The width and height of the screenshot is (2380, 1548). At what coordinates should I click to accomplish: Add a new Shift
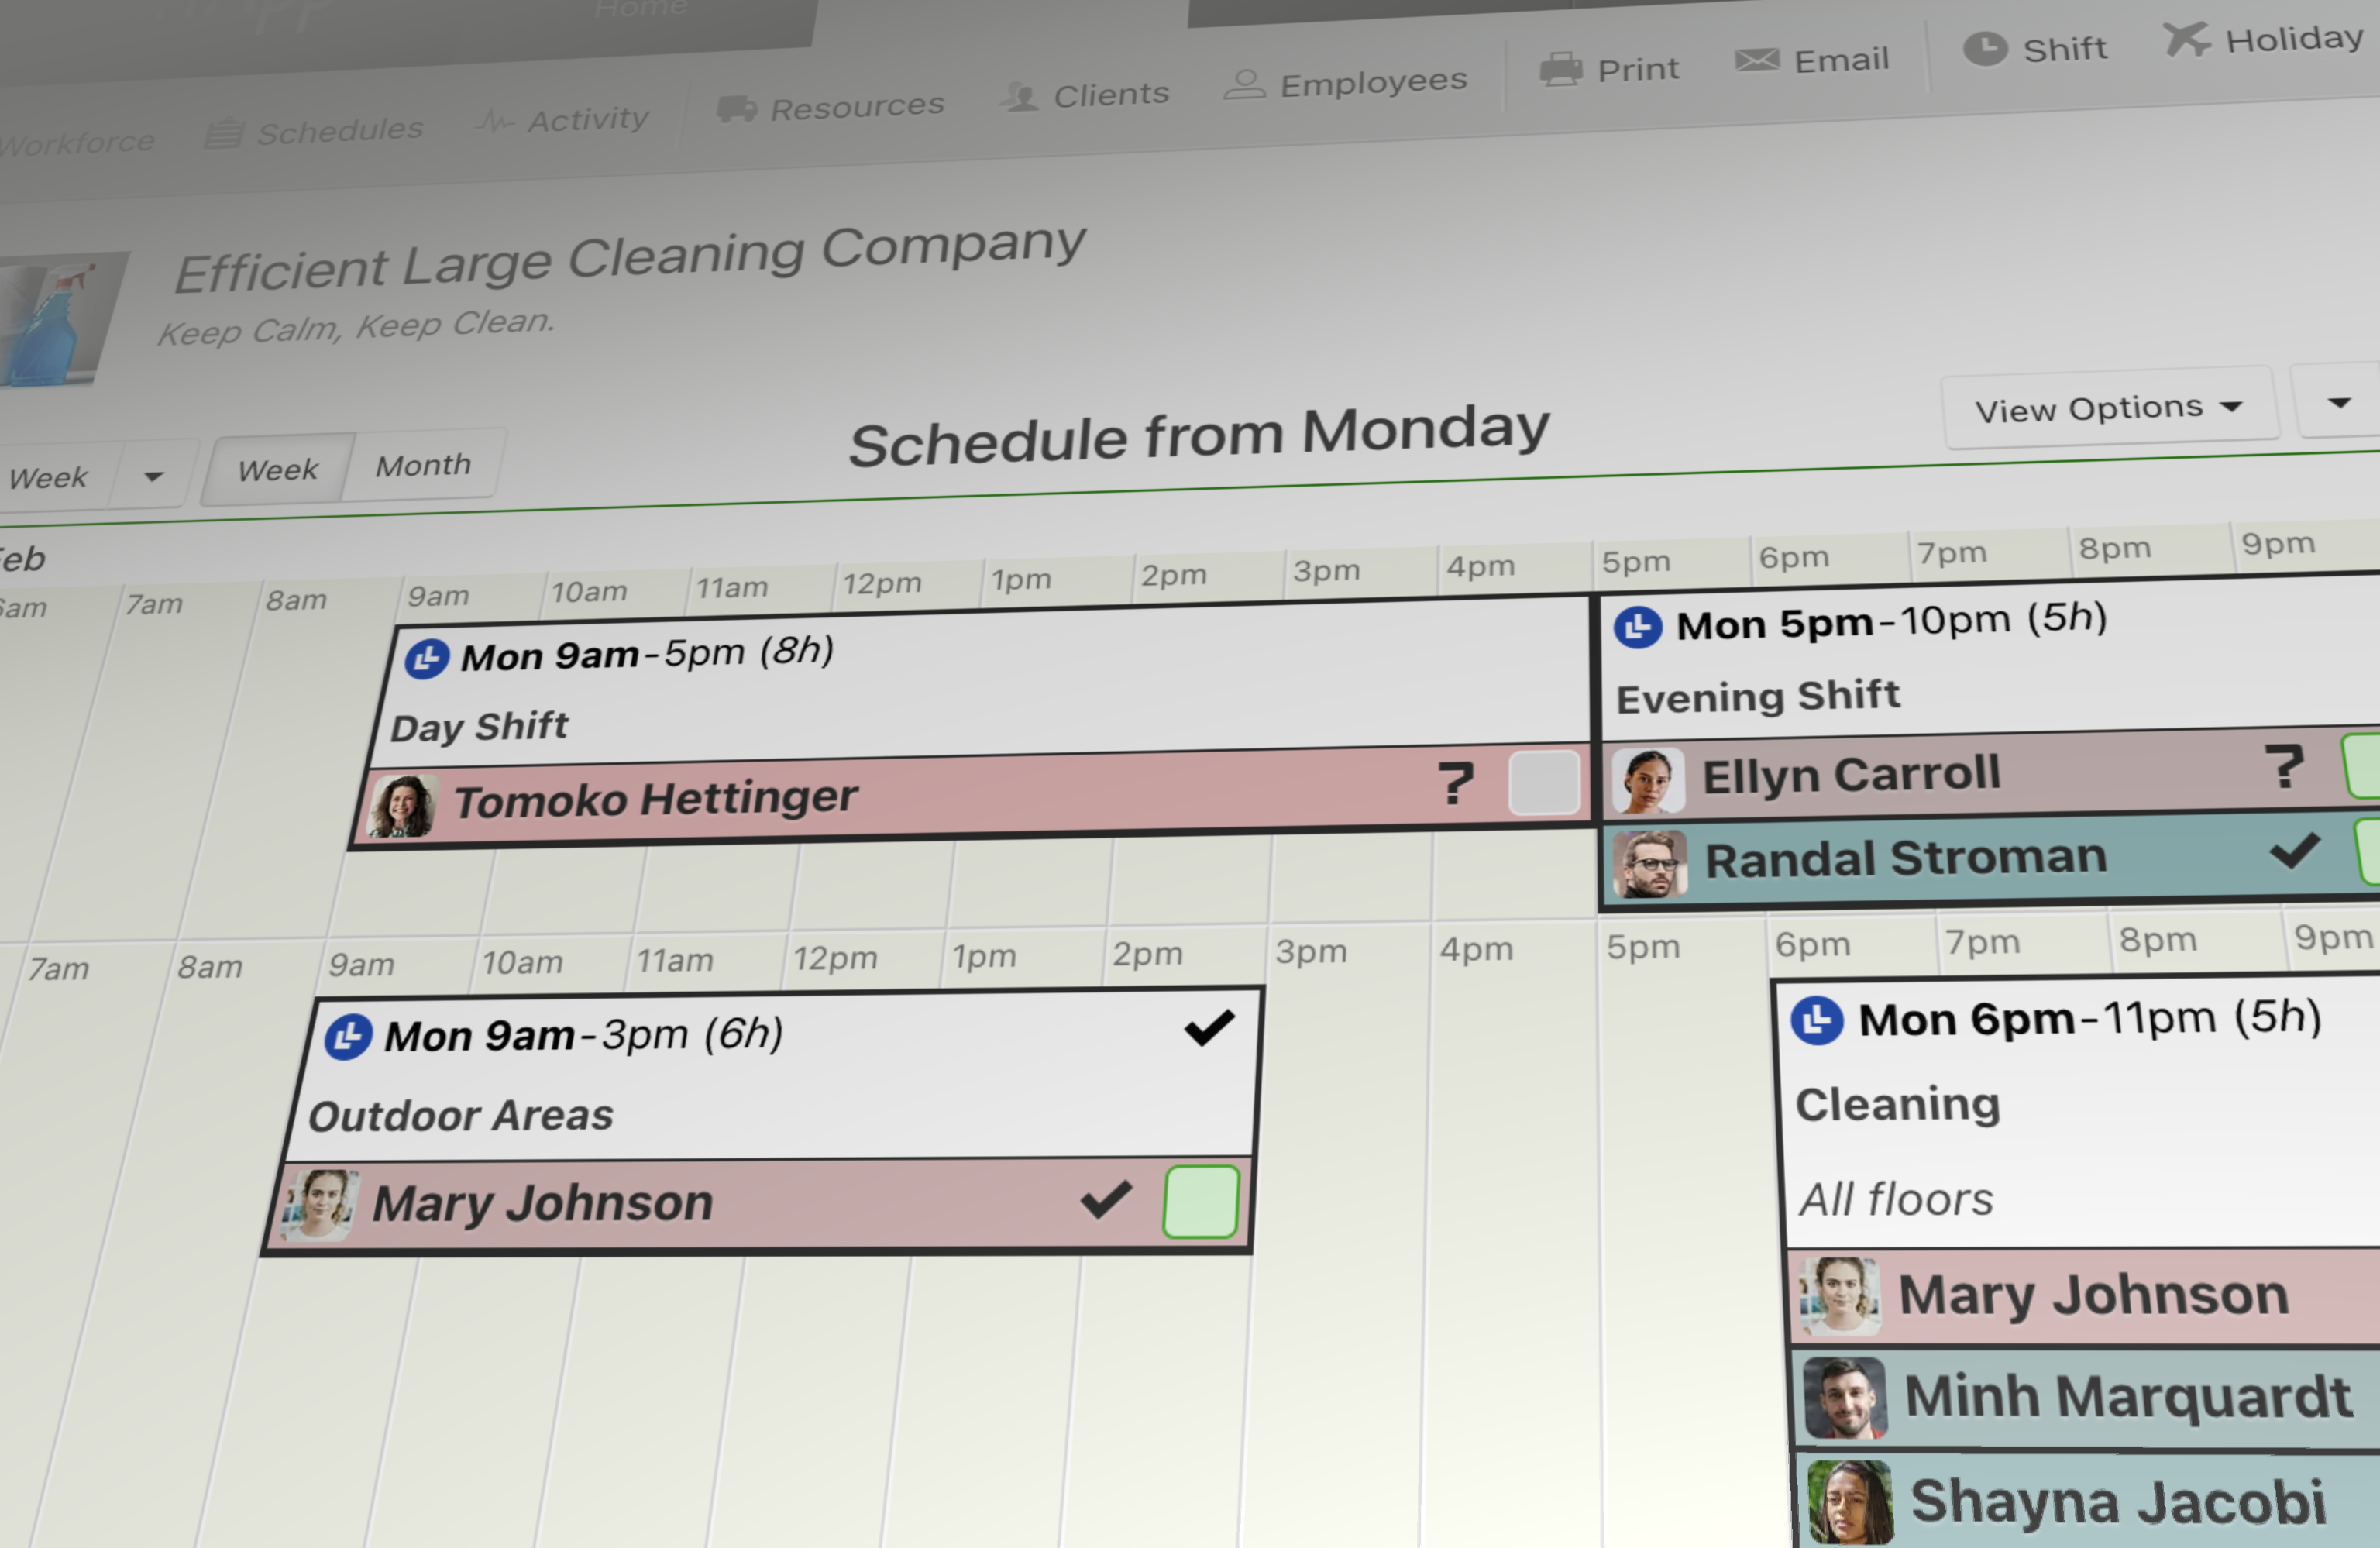click(x=2036, y=48)
